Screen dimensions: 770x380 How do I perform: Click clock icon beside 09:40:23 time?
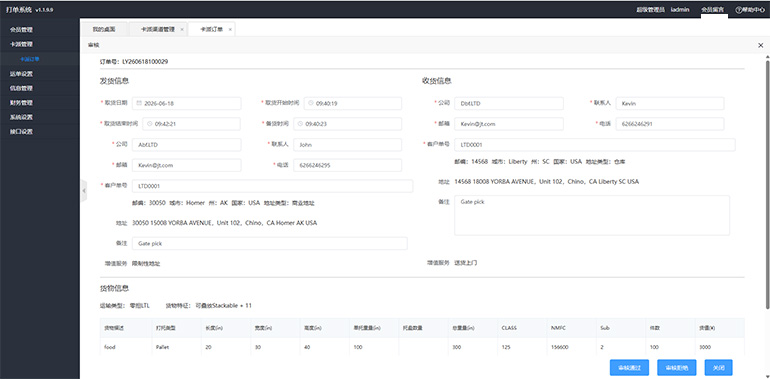pos(301,124)
